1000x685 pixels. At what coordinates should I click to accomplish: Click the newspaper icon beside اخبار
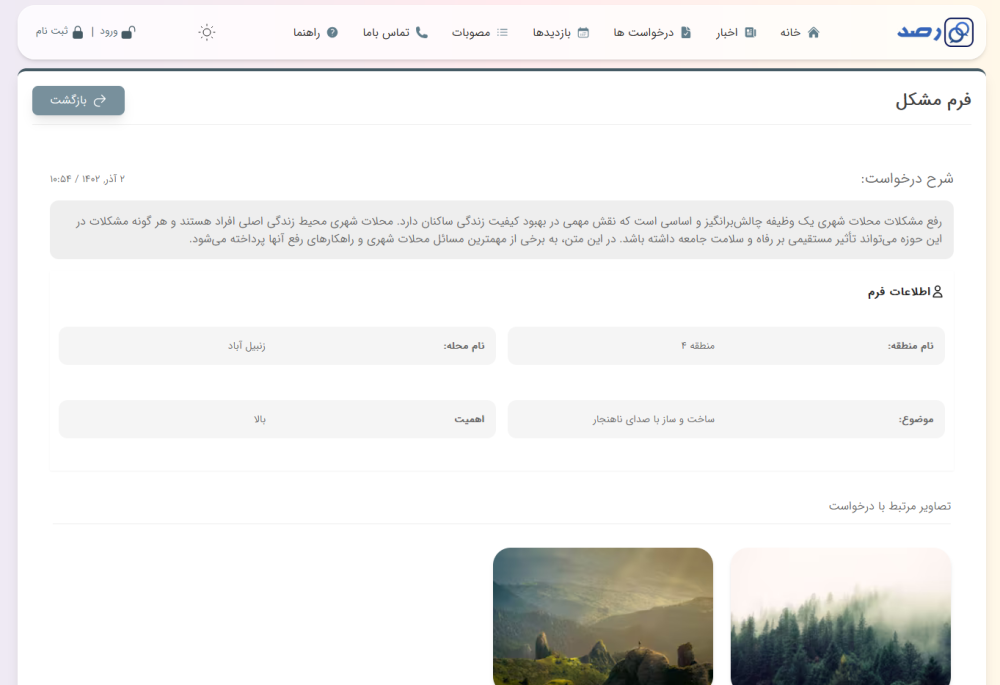pyautogui.click(x=750, y=32)
